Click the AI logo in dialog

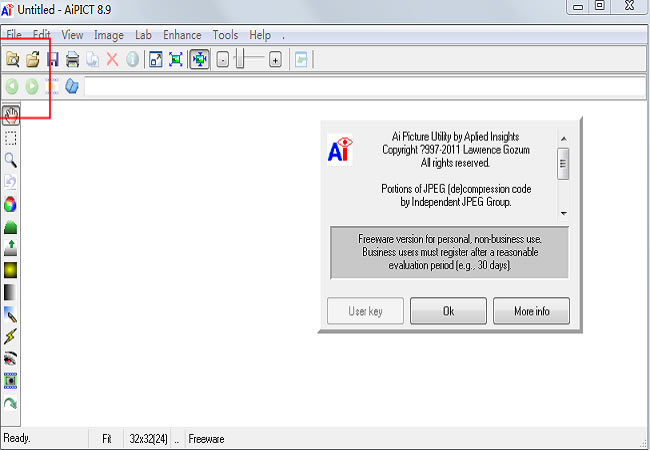[340, 150]
